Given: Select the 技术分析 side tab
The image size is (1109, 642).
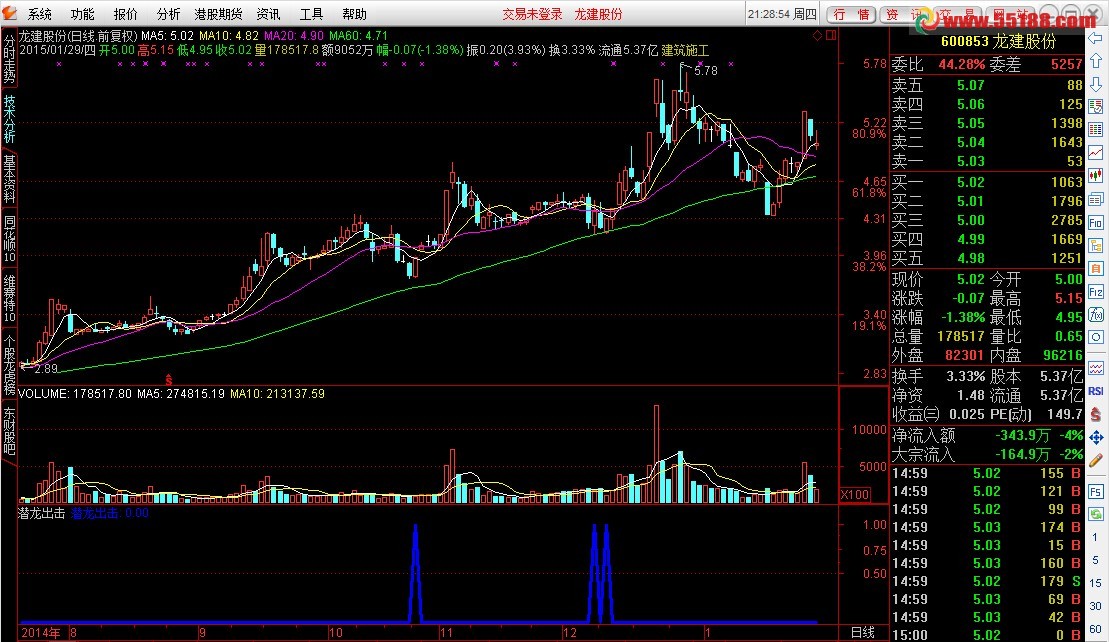Looking at the screenshot, I should point(9,119).
